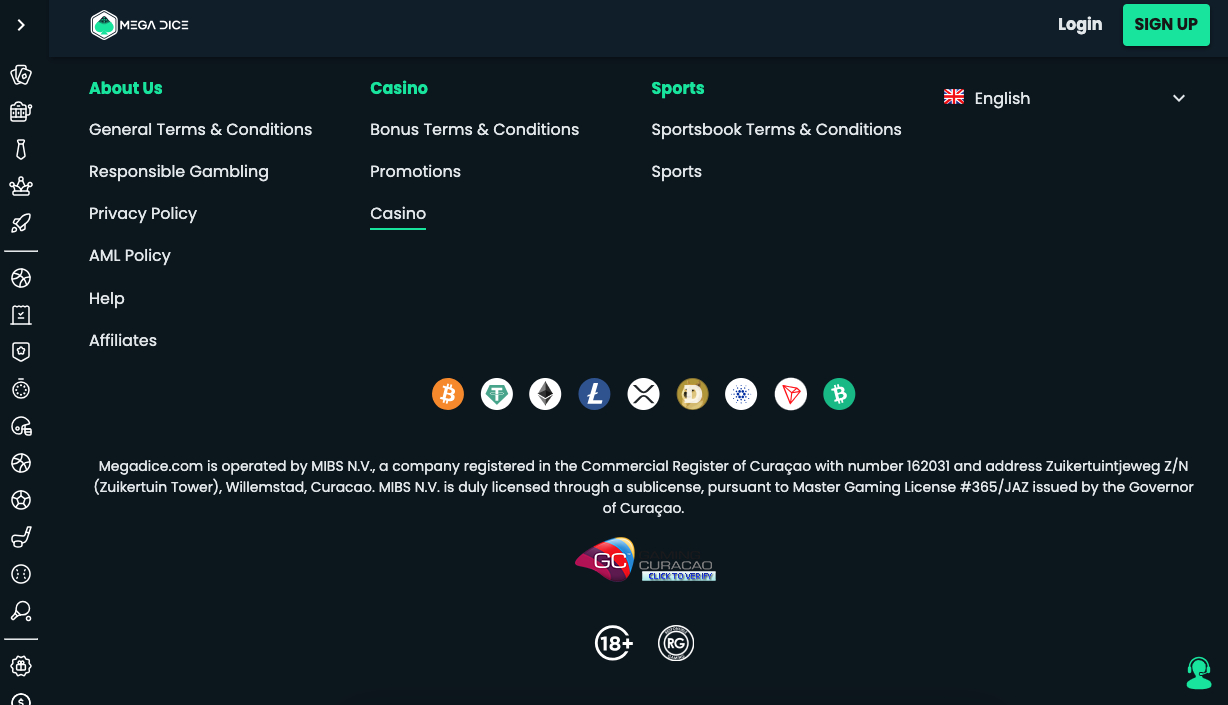
Task: Click the Ethereum coin icon
Action: (546, 394)
